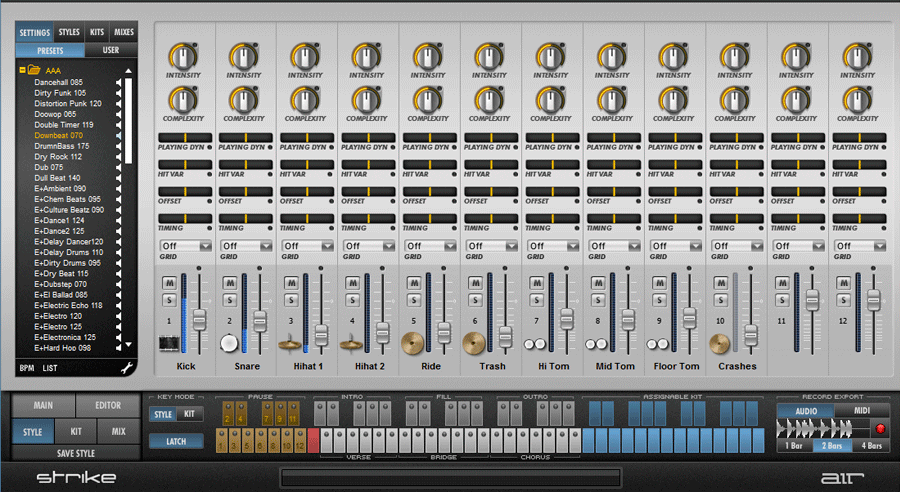Open the wrench settings icon

tap(127, 368)
